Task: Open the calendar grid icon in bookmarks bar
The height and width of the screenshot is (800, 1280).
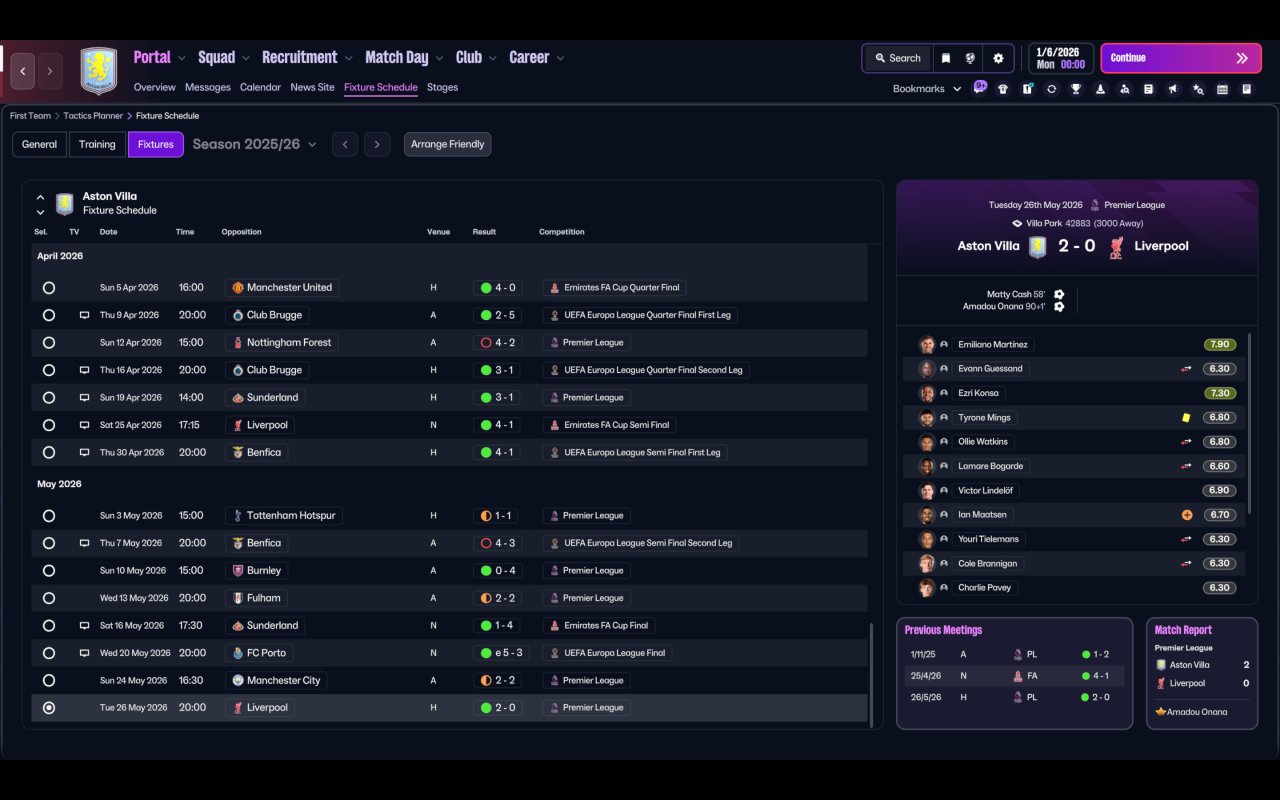Action: coord(1222,89)
